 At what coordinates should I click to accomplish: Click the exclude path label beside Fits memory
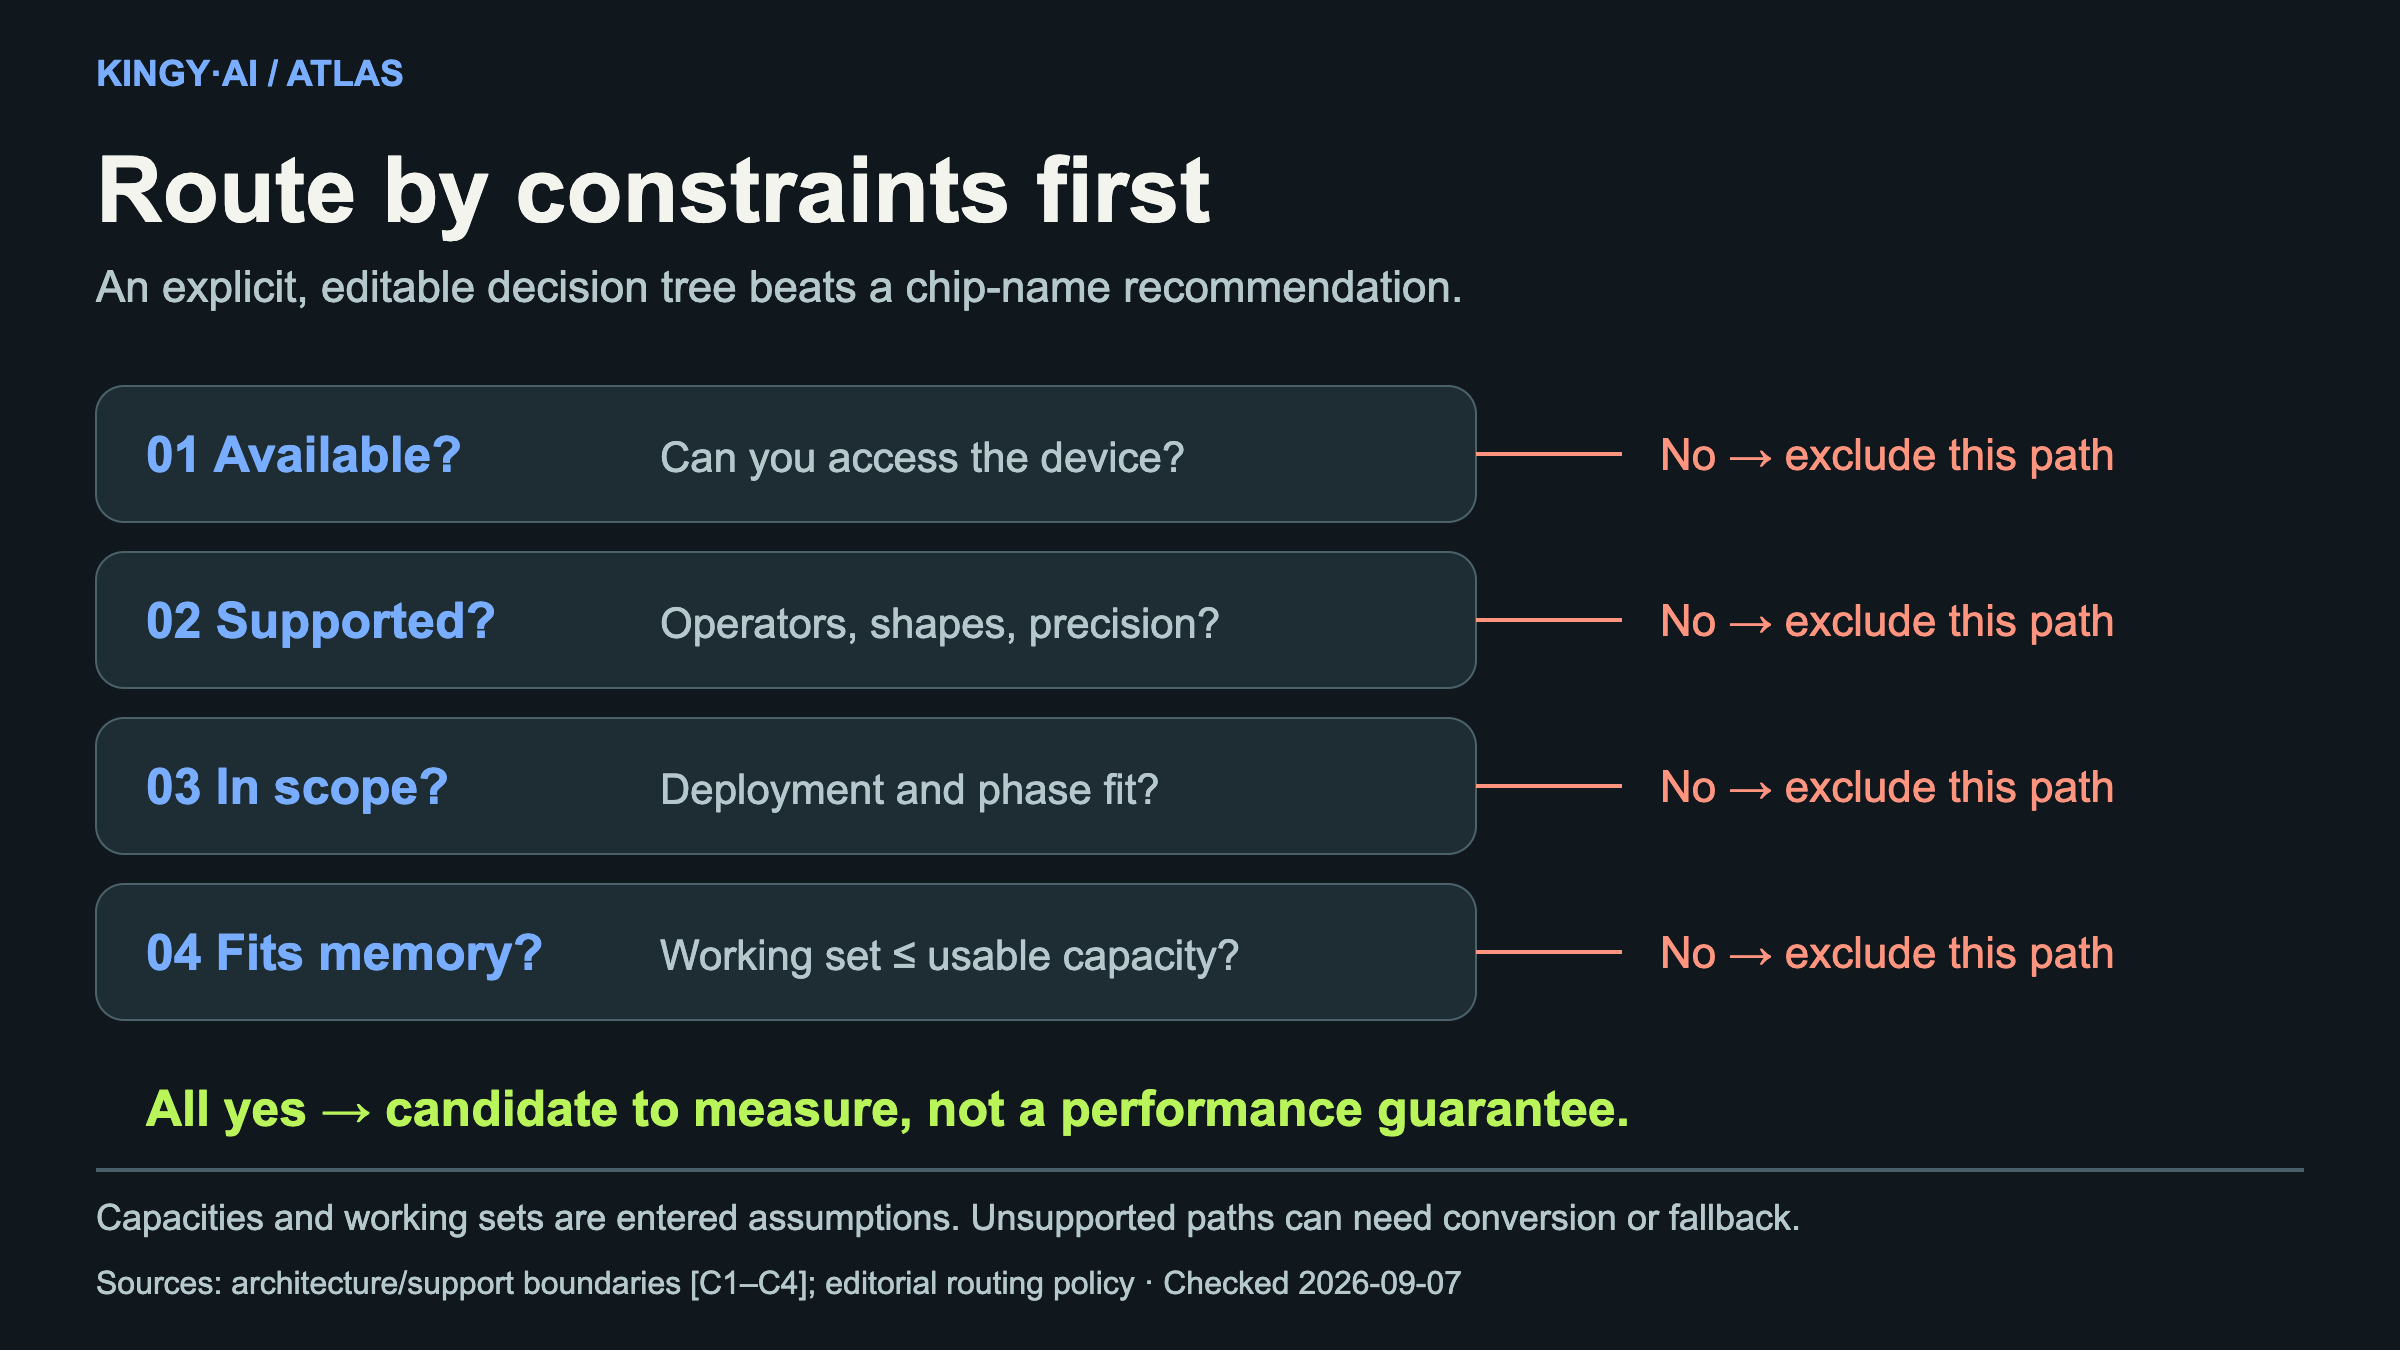click(x=1887, y=954)
